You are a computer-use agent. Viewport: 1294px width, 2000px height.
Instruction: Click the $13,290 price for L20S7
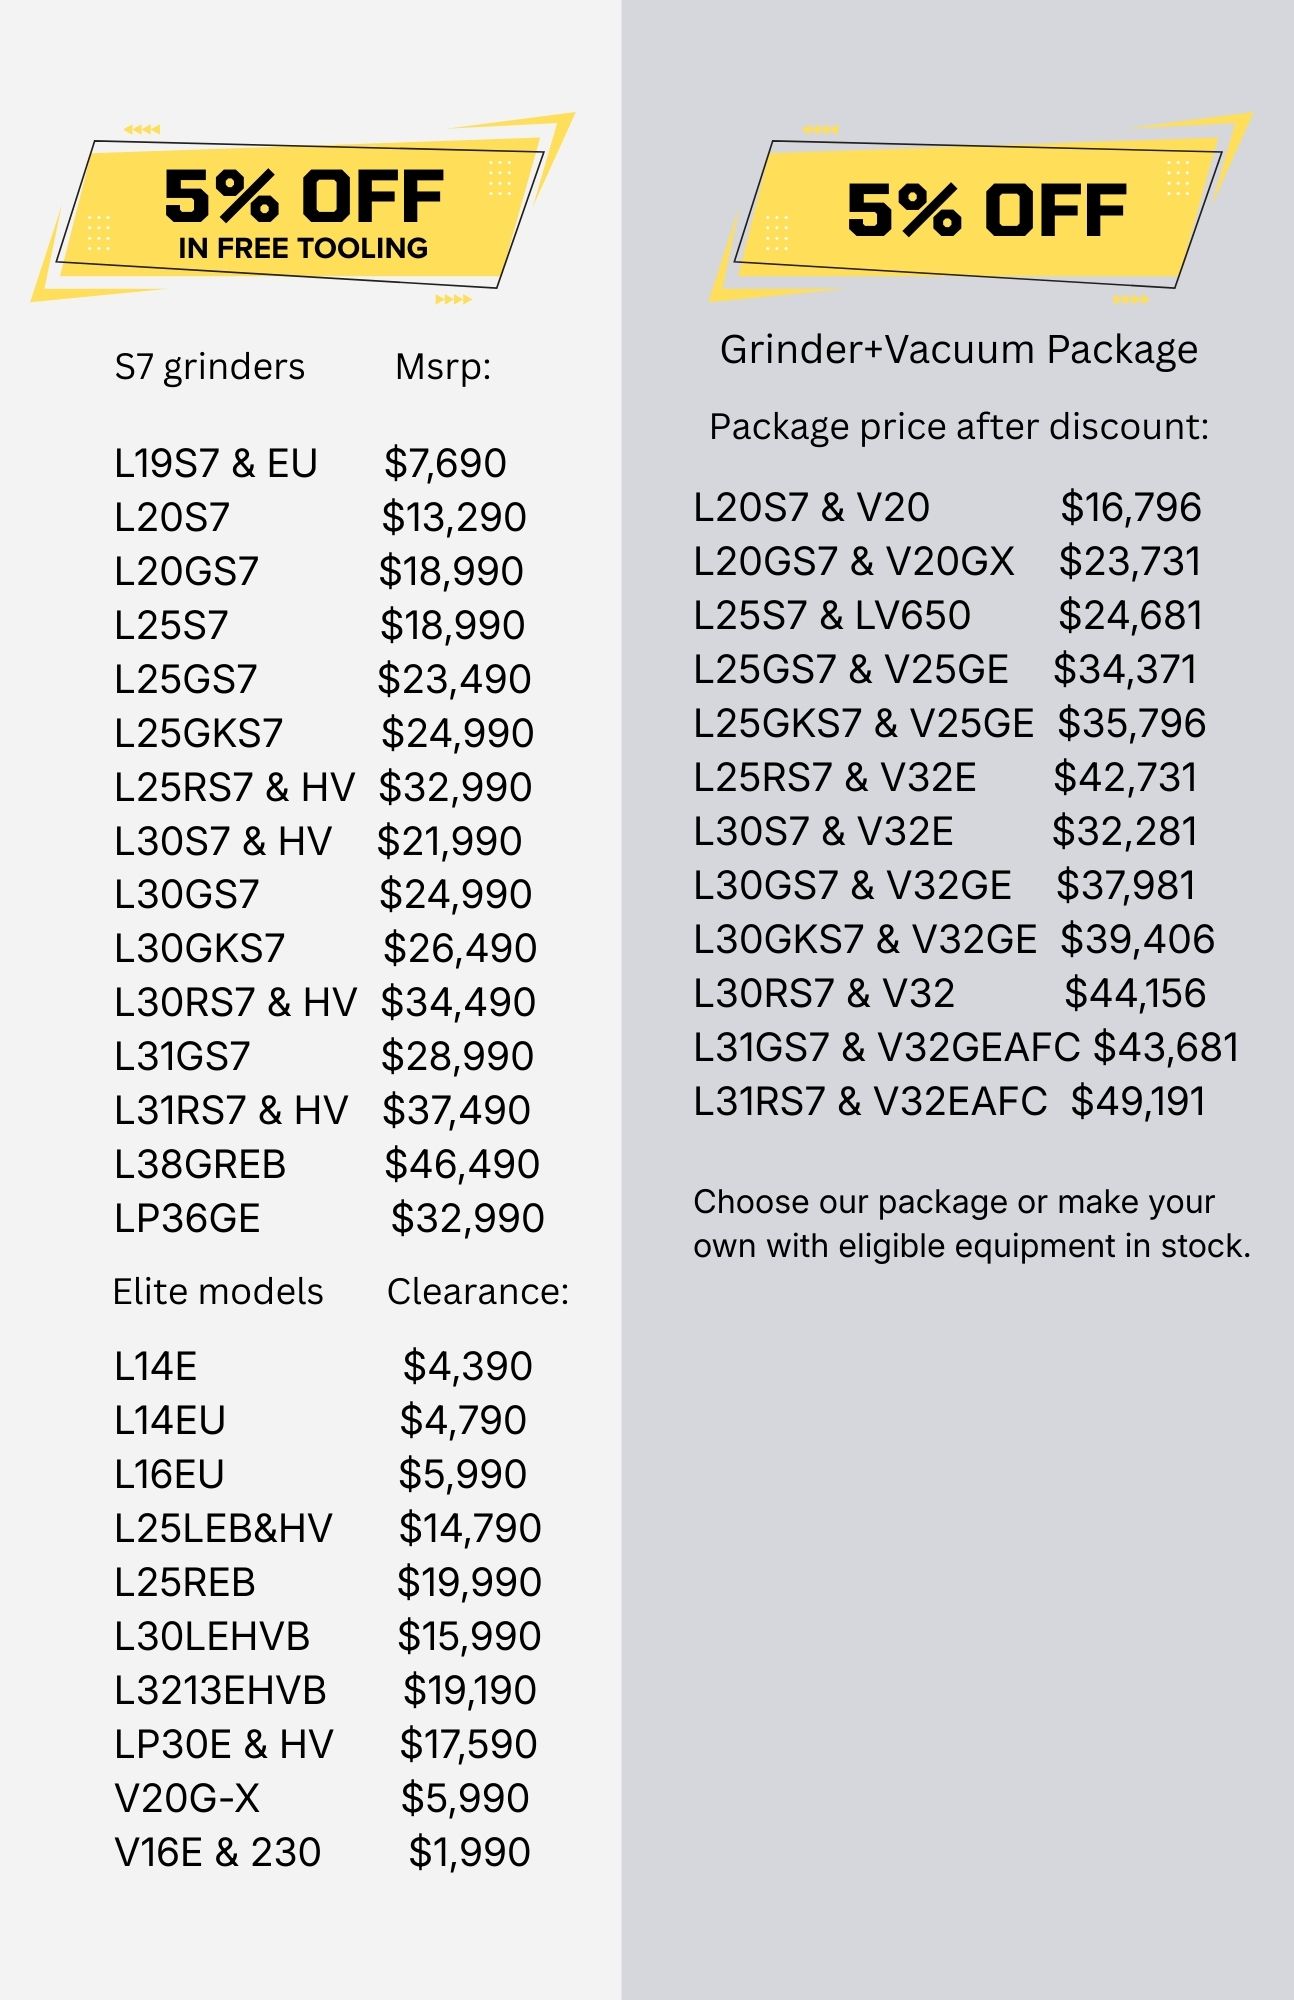tap(453, 518)
